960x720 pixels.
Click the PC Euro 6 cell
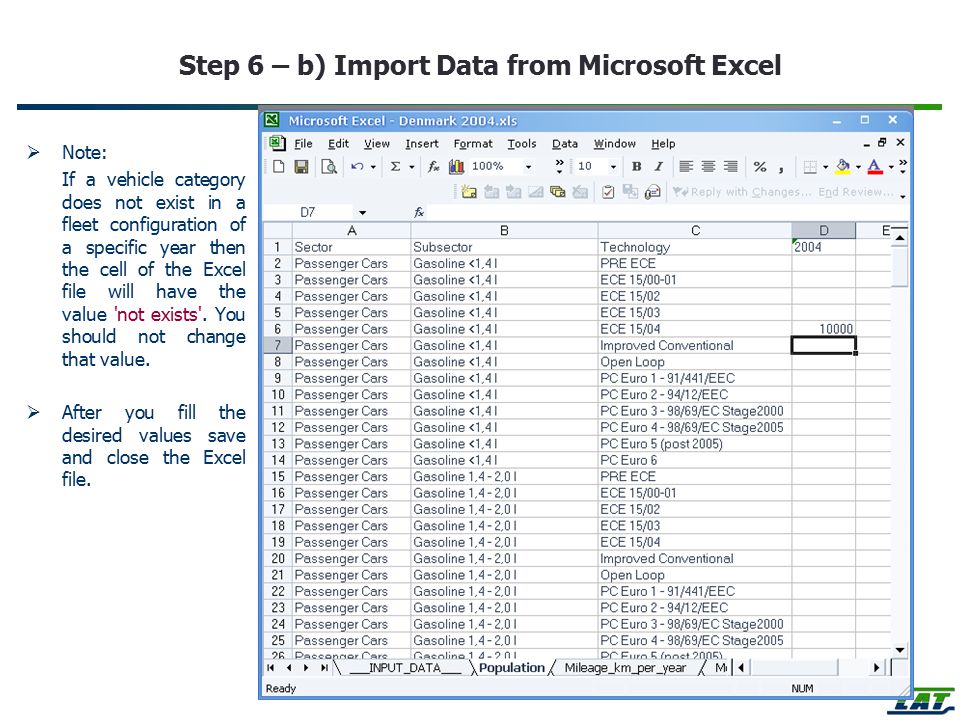click(694, 460)
